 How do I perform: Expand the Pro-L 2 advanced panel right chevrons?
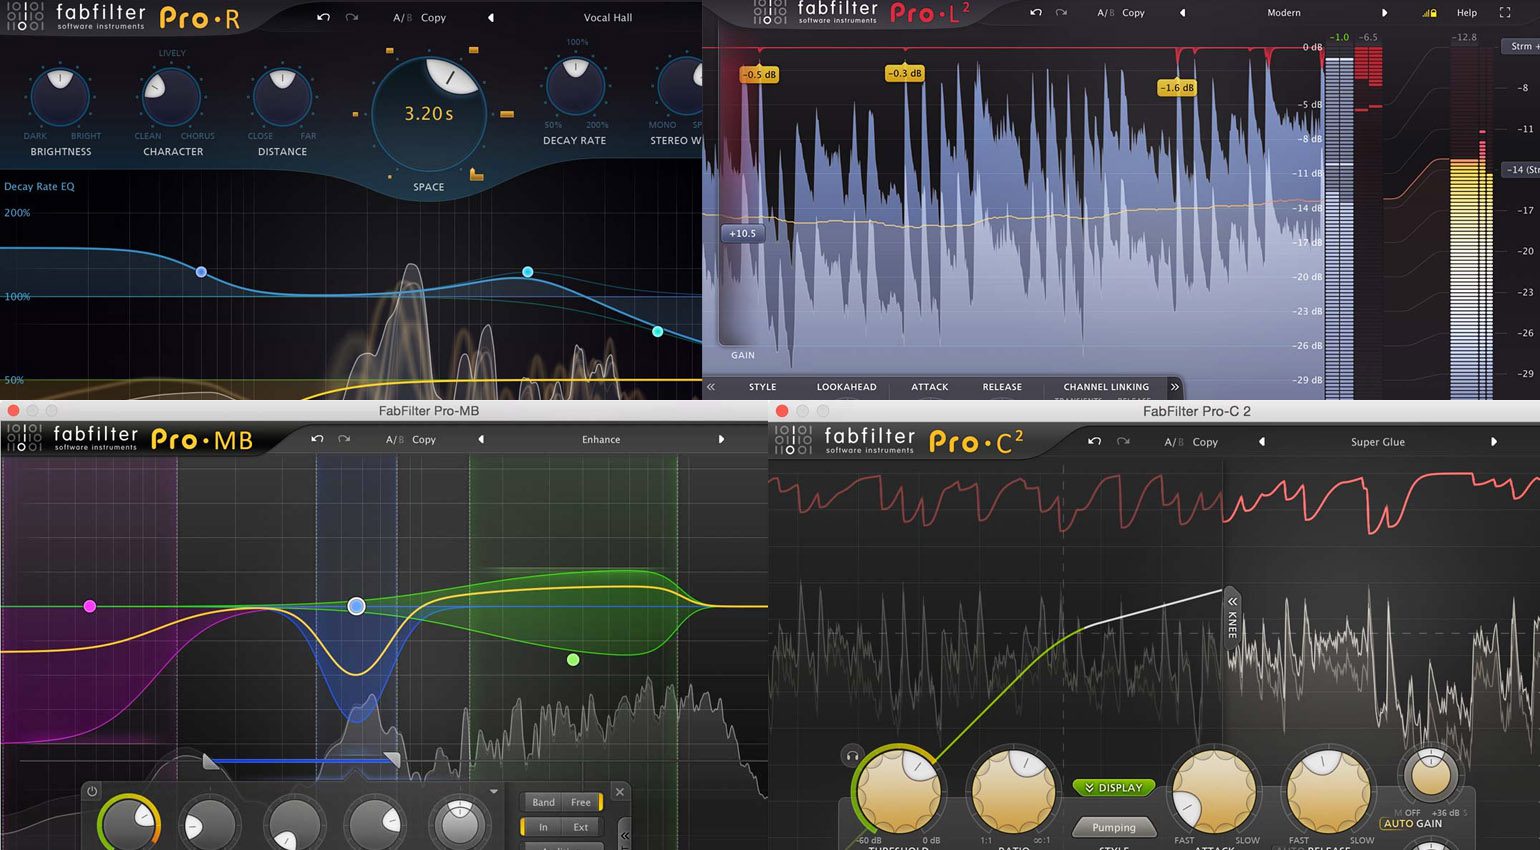[1175, 386]
